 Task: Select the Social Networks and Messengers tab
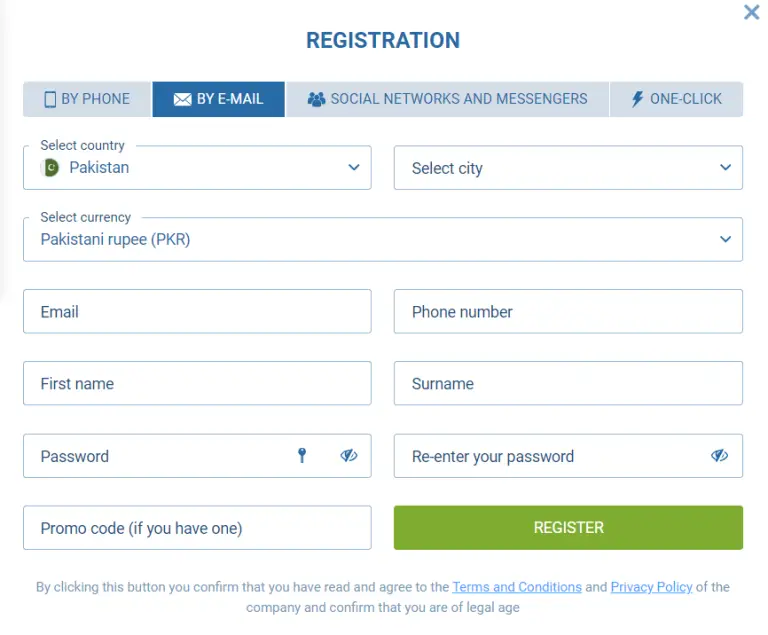pos(447,99)
